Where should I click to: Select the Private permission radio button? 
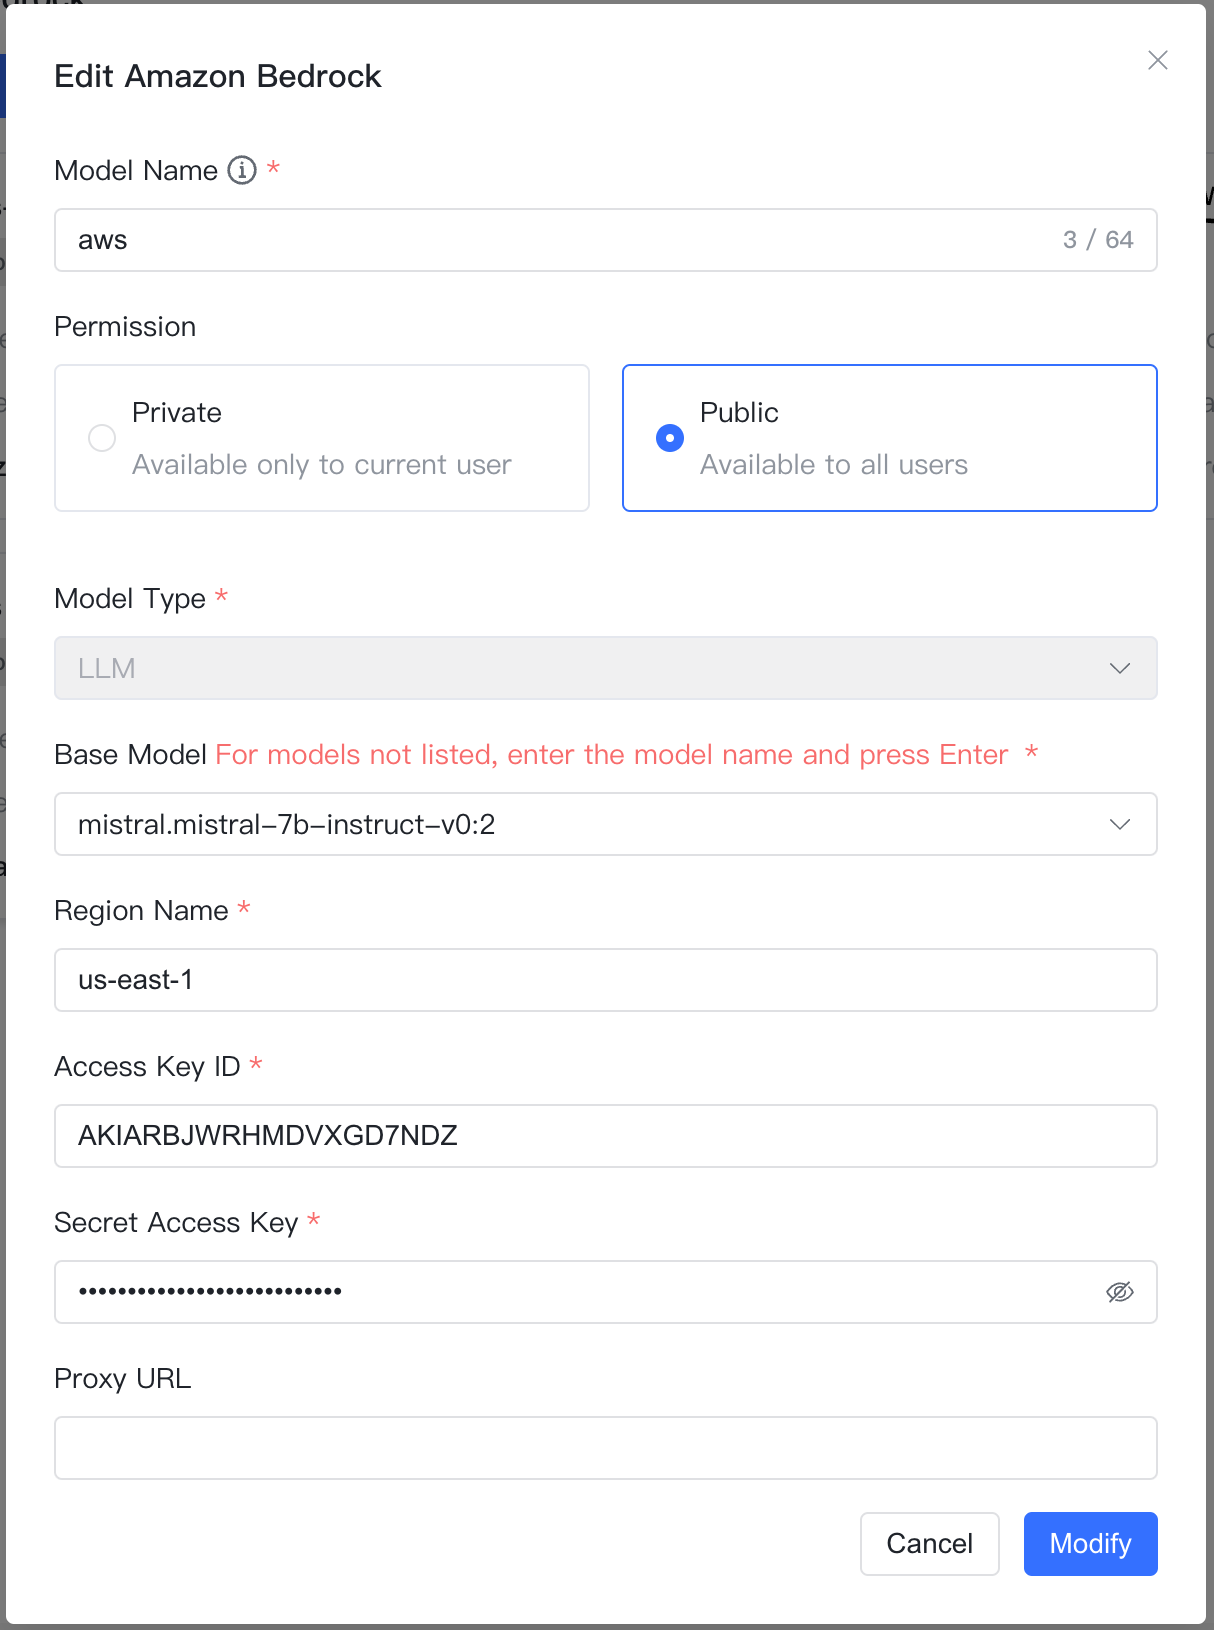(x=102, y=438)
